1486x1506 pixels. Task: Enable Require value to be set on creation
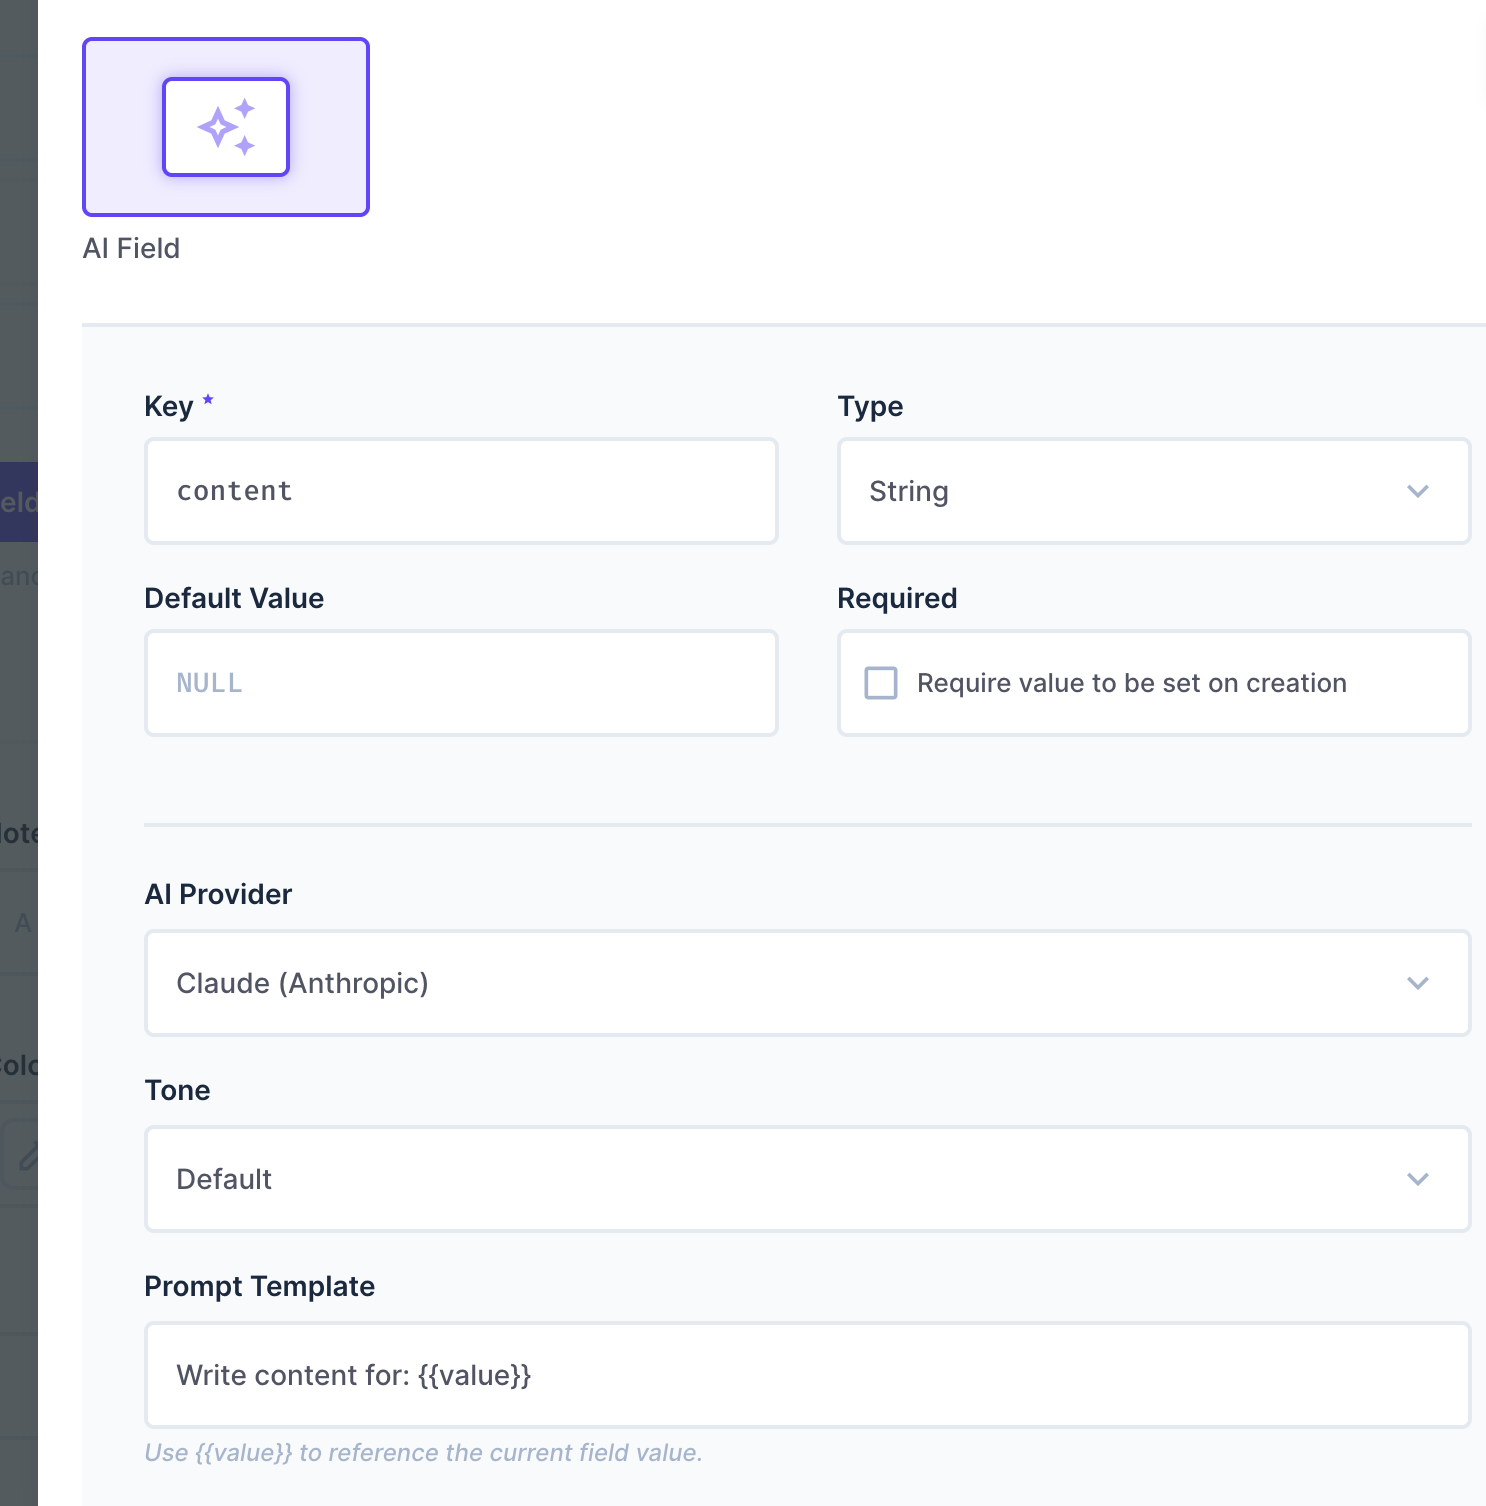click(x=881, y=683)
